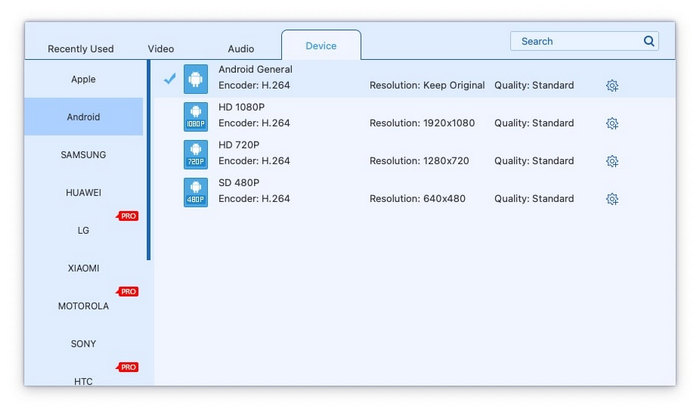The height and width of the screenshot is (413, 700).
Task: Select SAMSUNG in the device list
Action: 84,155
